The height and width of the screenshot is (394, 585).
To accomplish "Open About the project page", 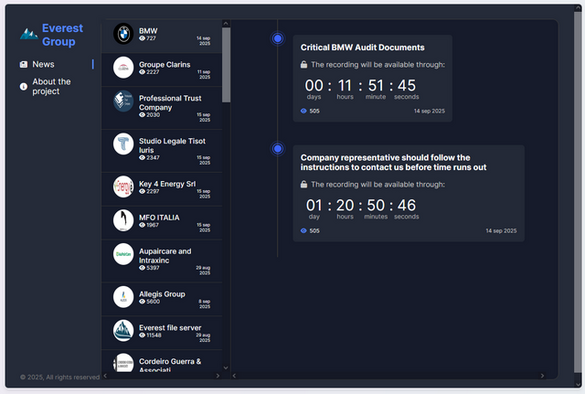I will tap(51, 87).
